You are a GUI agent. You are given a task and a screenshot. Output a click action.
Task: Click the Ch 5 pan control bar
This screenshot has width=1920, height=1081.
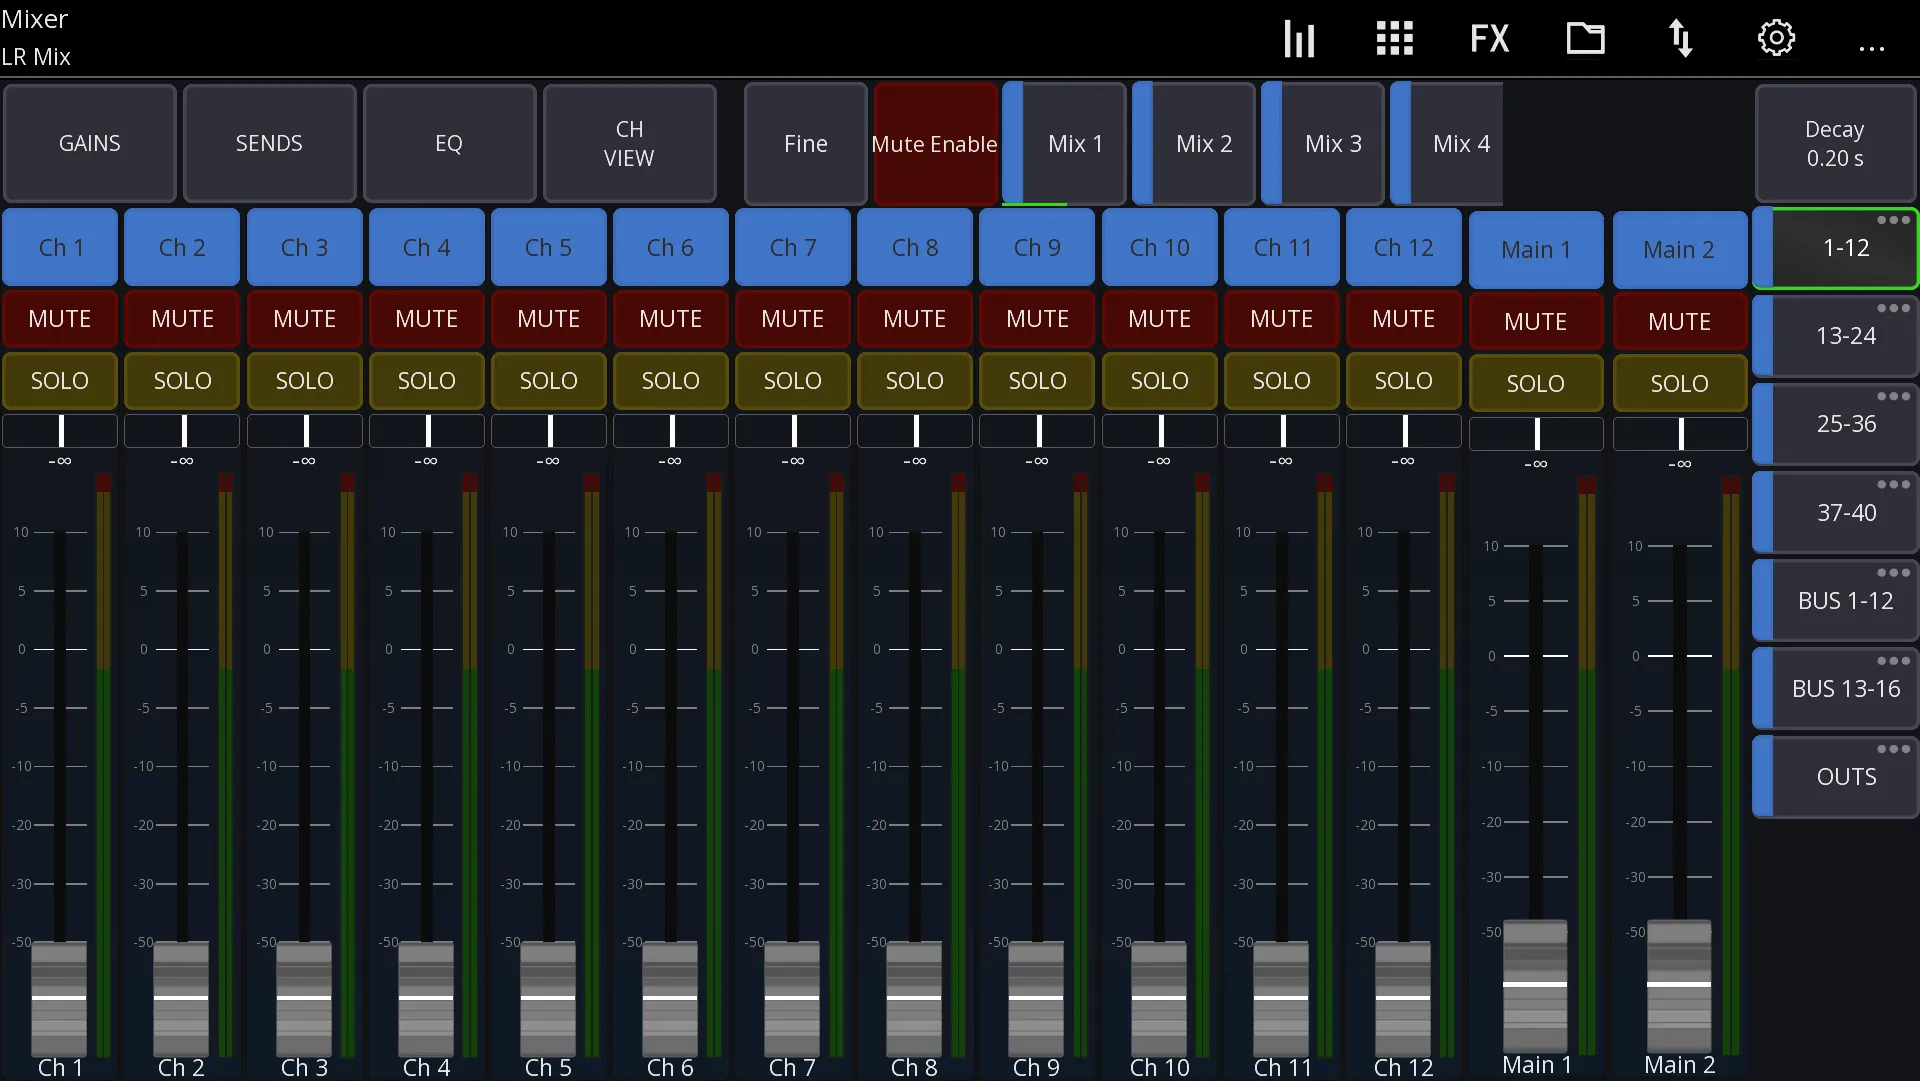549,431
